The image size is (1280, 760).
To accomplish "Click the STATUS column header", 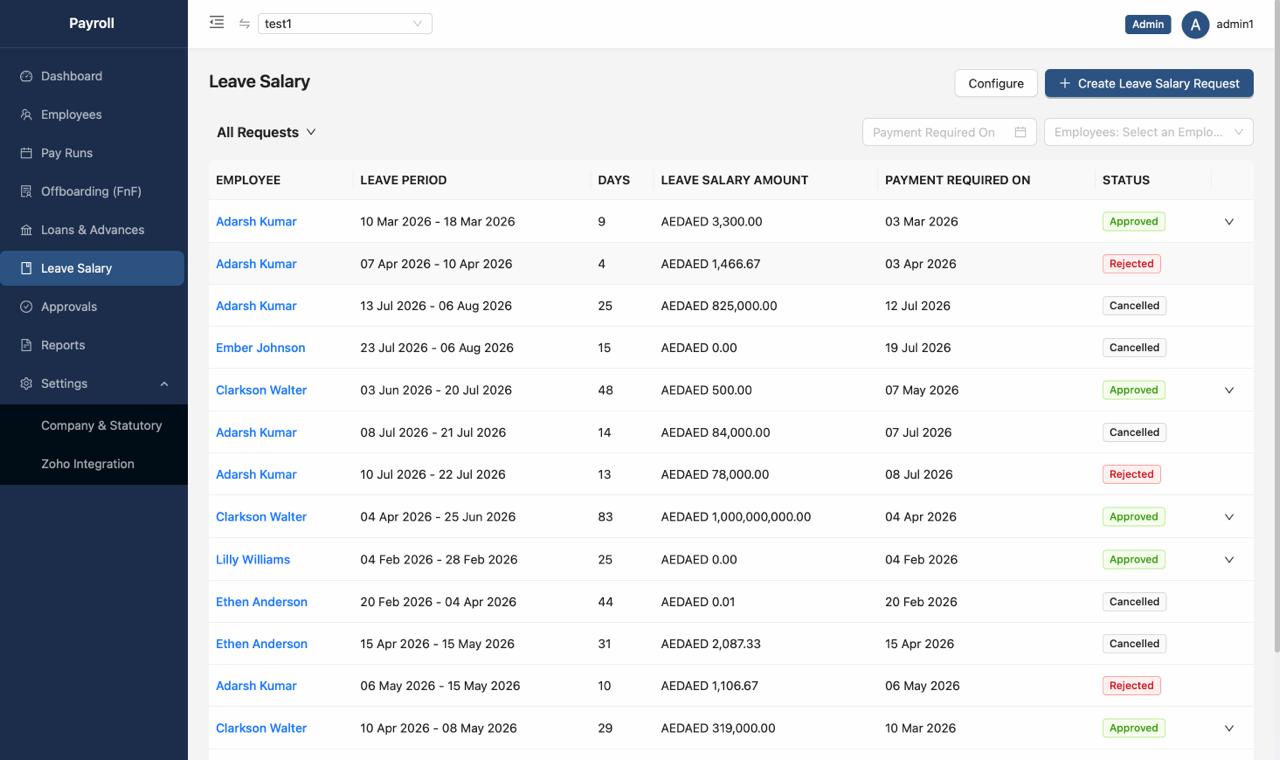I will pyautogui.click(x=1126, y=180).
